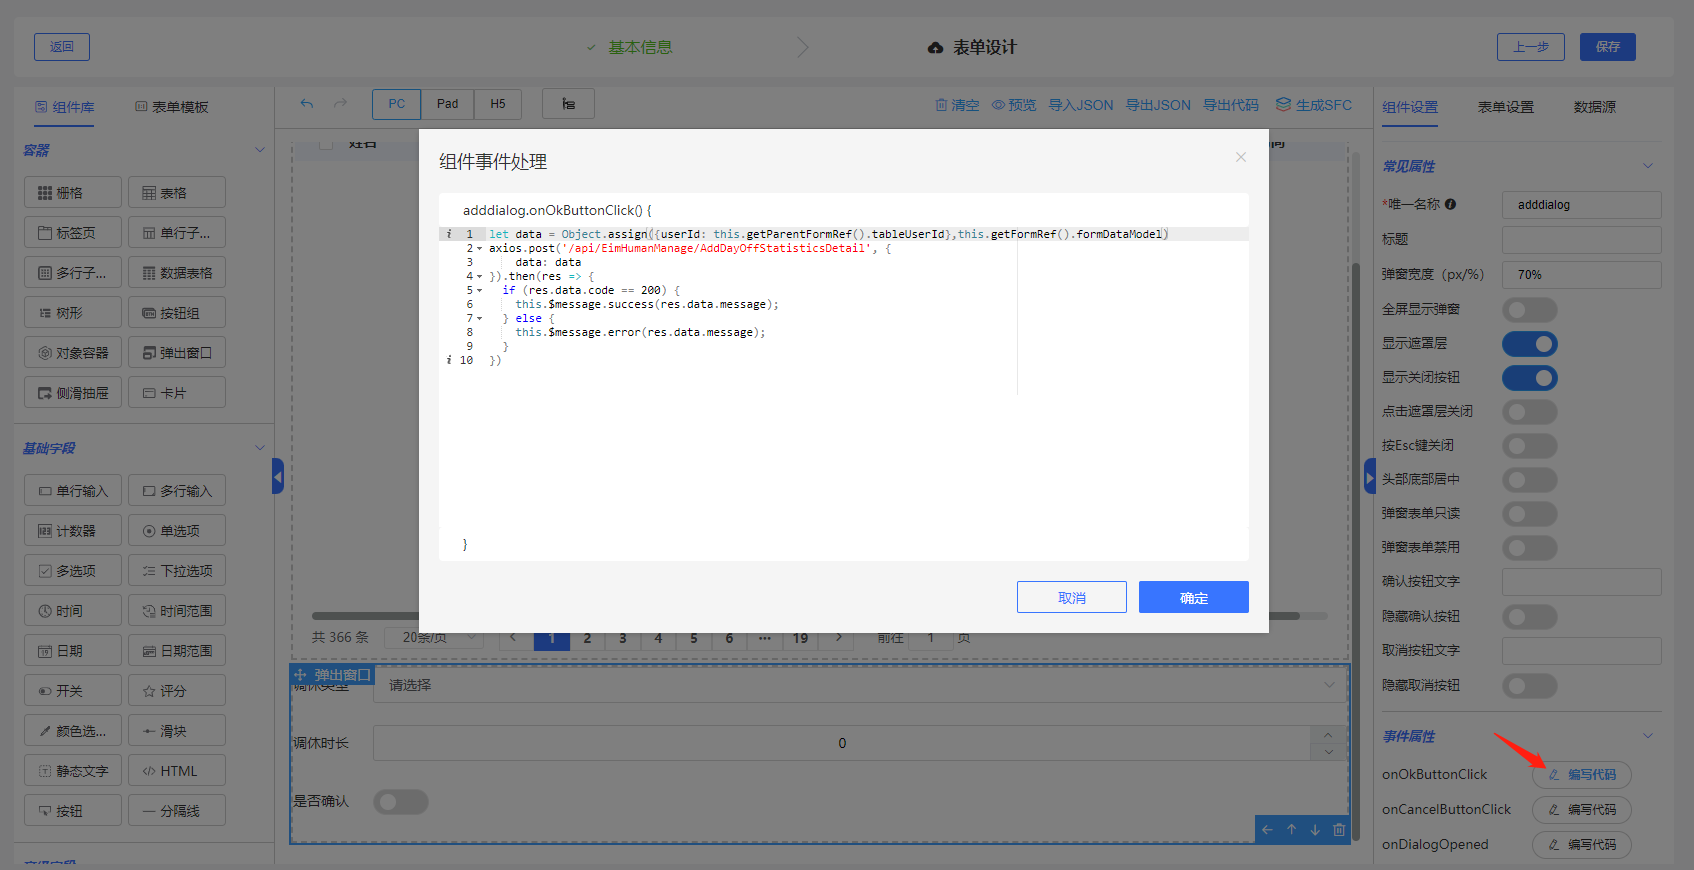Click the 保存 button
The width and height of the screenshot is (1694, 870).
tap(1607, 47)
